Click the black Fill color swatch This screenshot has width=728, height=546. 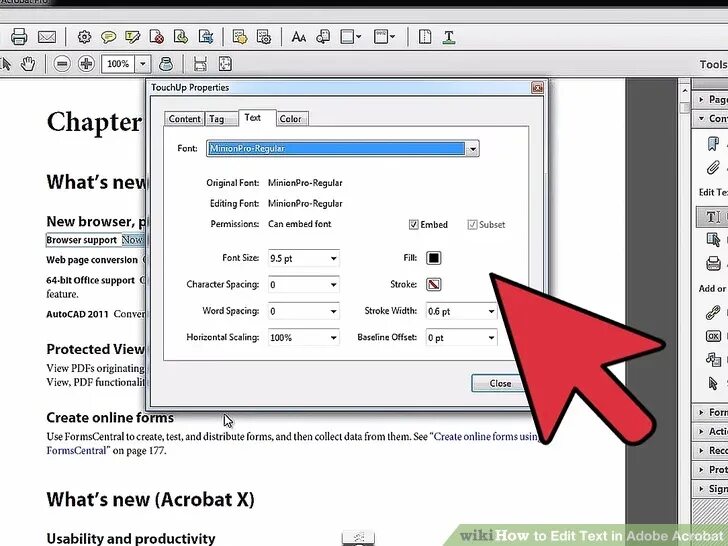coord(434,258)
